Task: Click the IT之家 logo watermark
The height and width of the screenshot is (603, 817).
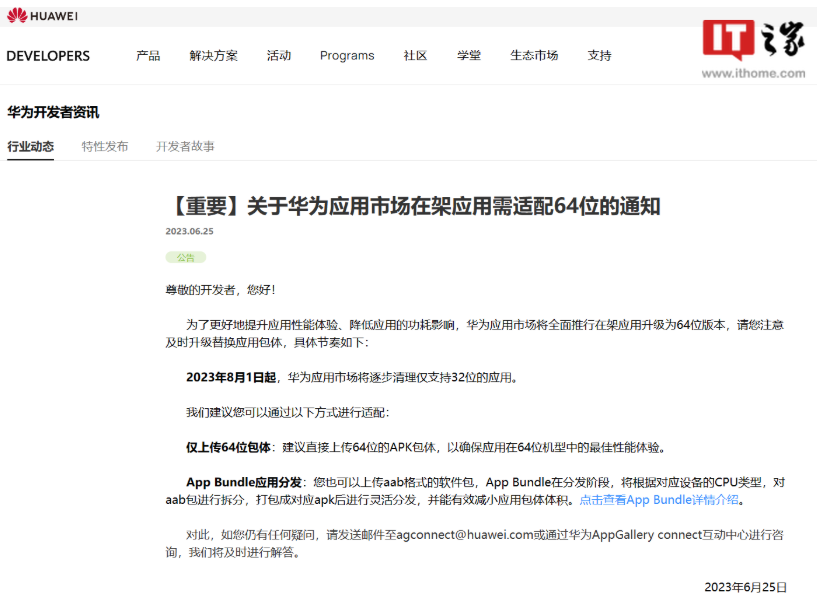Action: (752, 40)
